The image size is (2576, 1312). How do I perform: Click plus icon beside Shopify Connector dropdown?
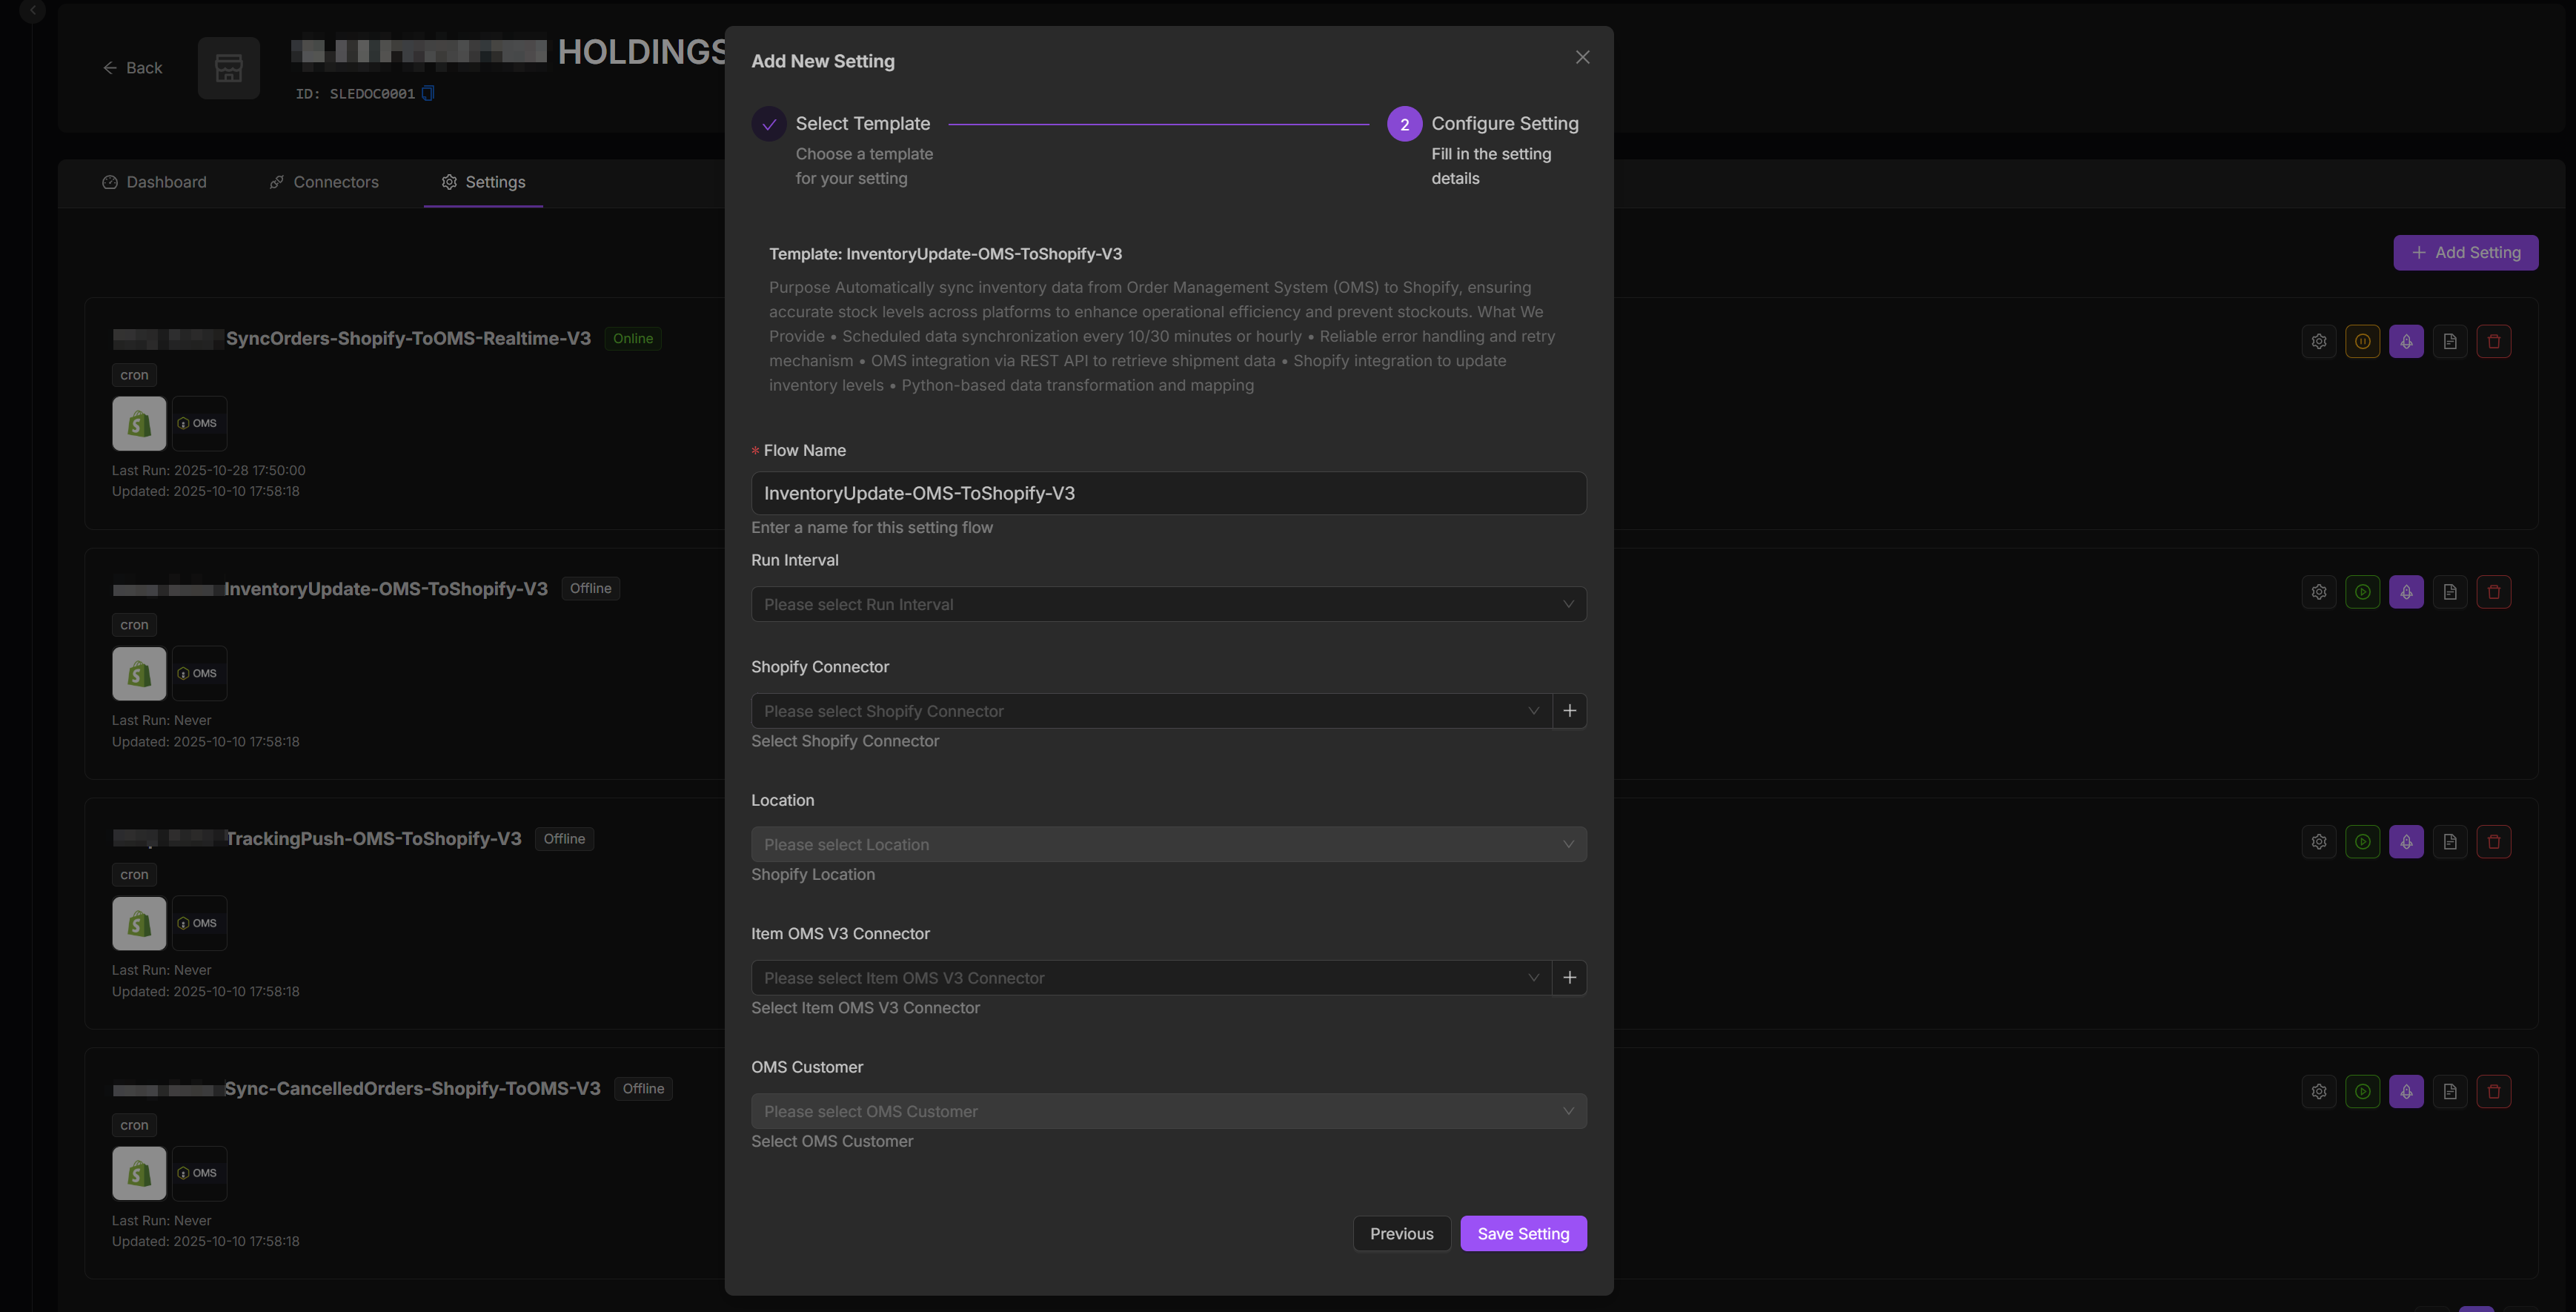(1569, 710)
